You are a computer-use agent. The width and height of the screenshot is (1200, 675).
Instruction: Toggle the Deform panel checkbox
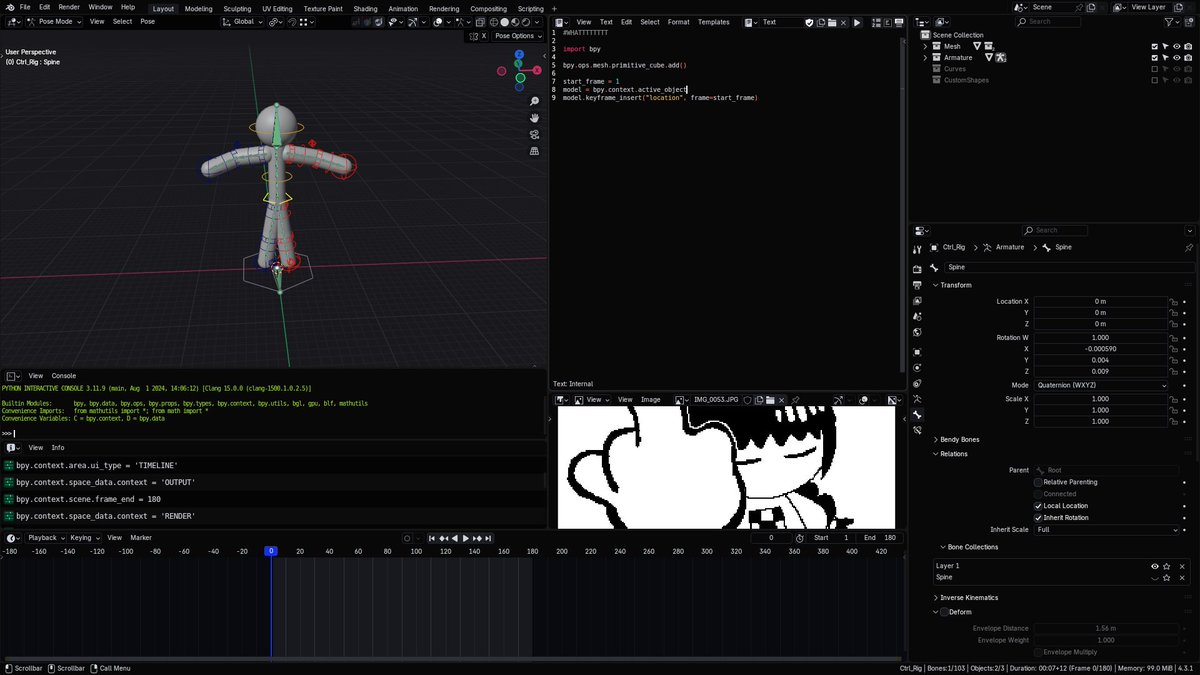coord(944,612)
